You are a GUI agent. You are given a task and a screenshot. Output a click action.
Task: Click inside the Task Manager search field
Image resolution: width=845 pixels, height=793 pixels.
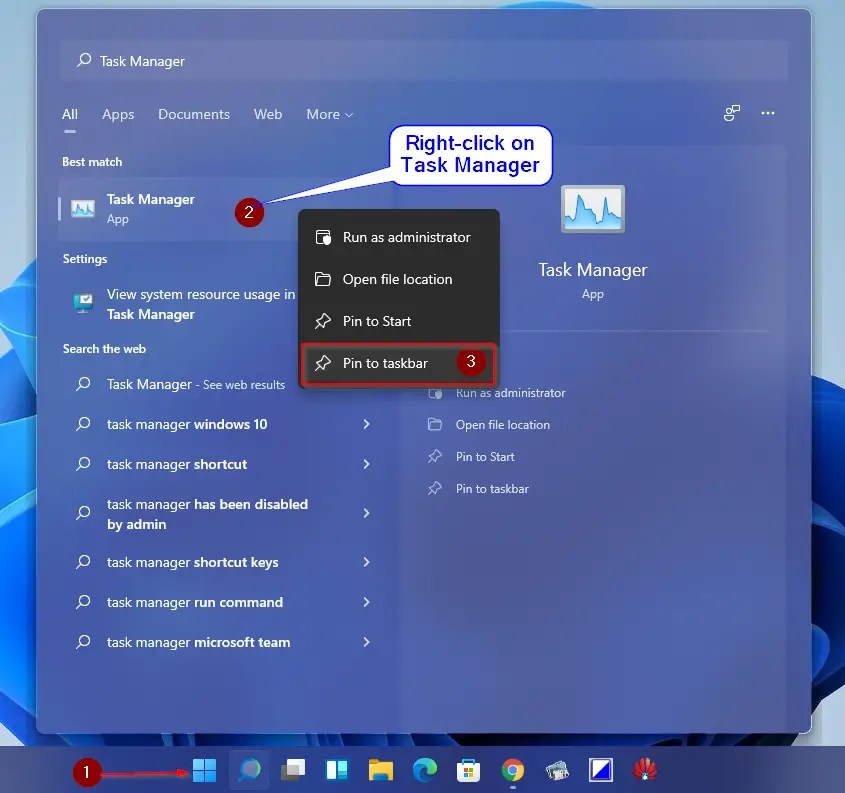(300, 61)
